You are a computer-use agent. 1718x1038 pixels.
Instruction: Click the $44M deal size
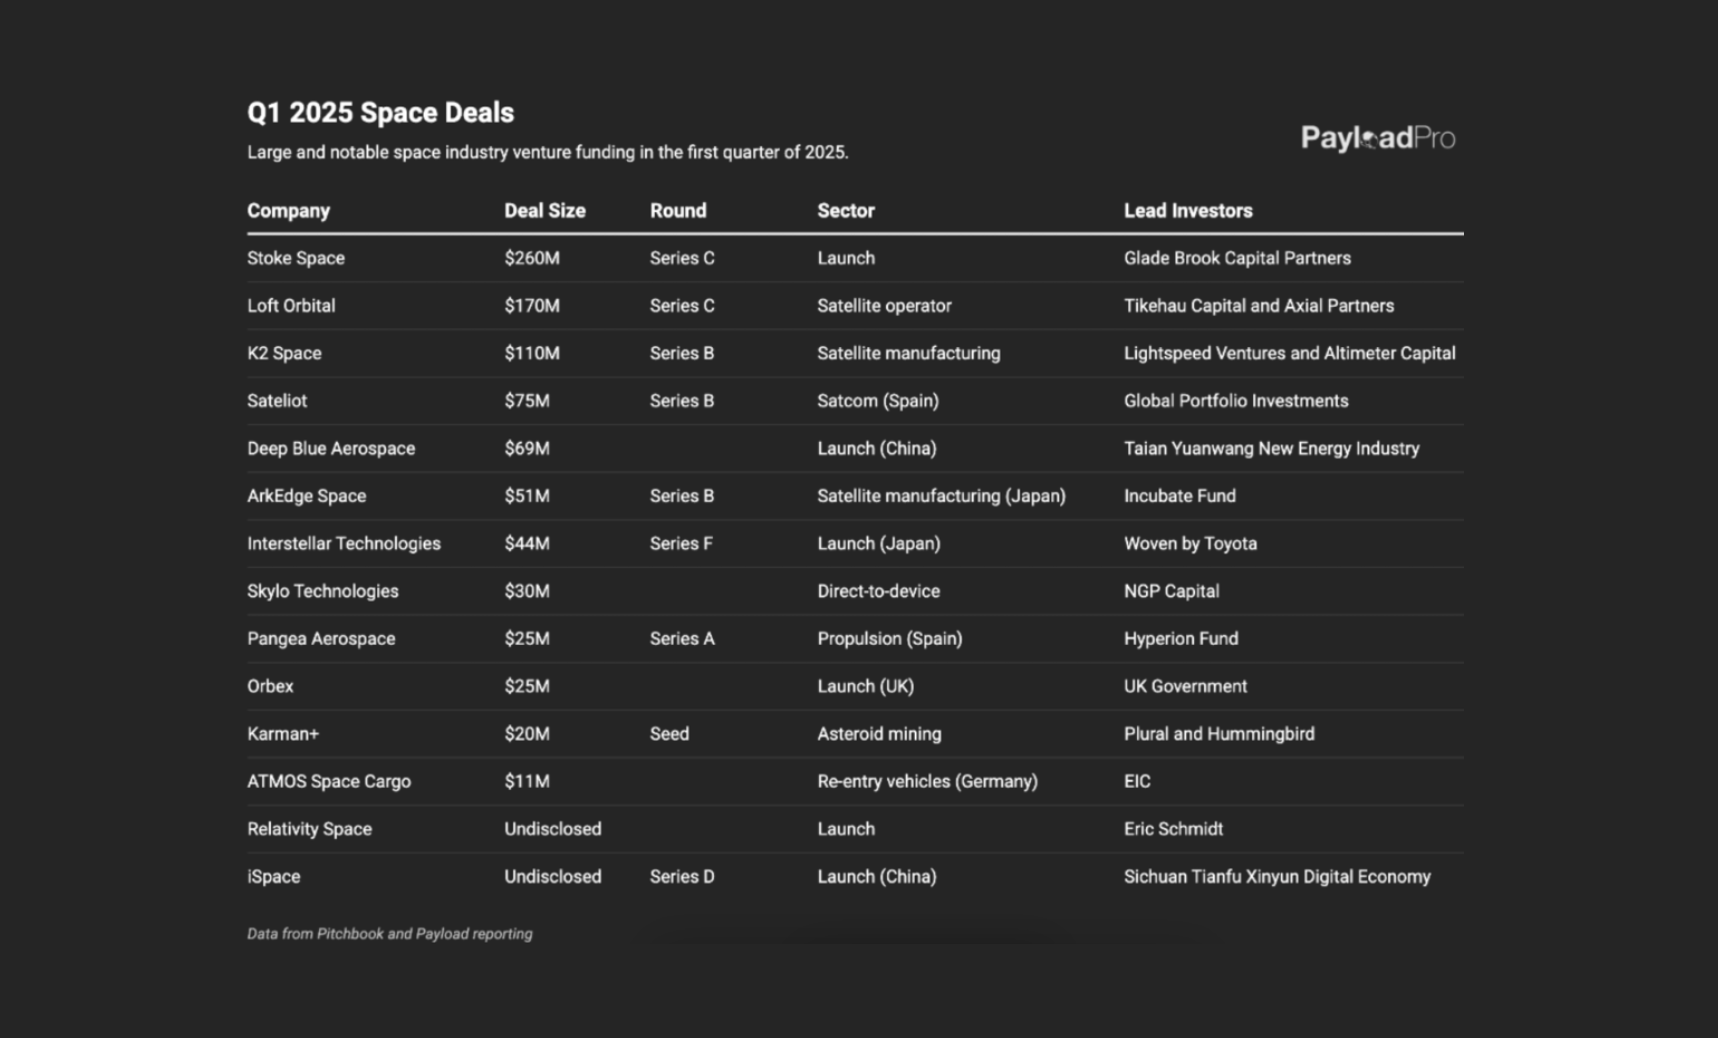point(527,544)
